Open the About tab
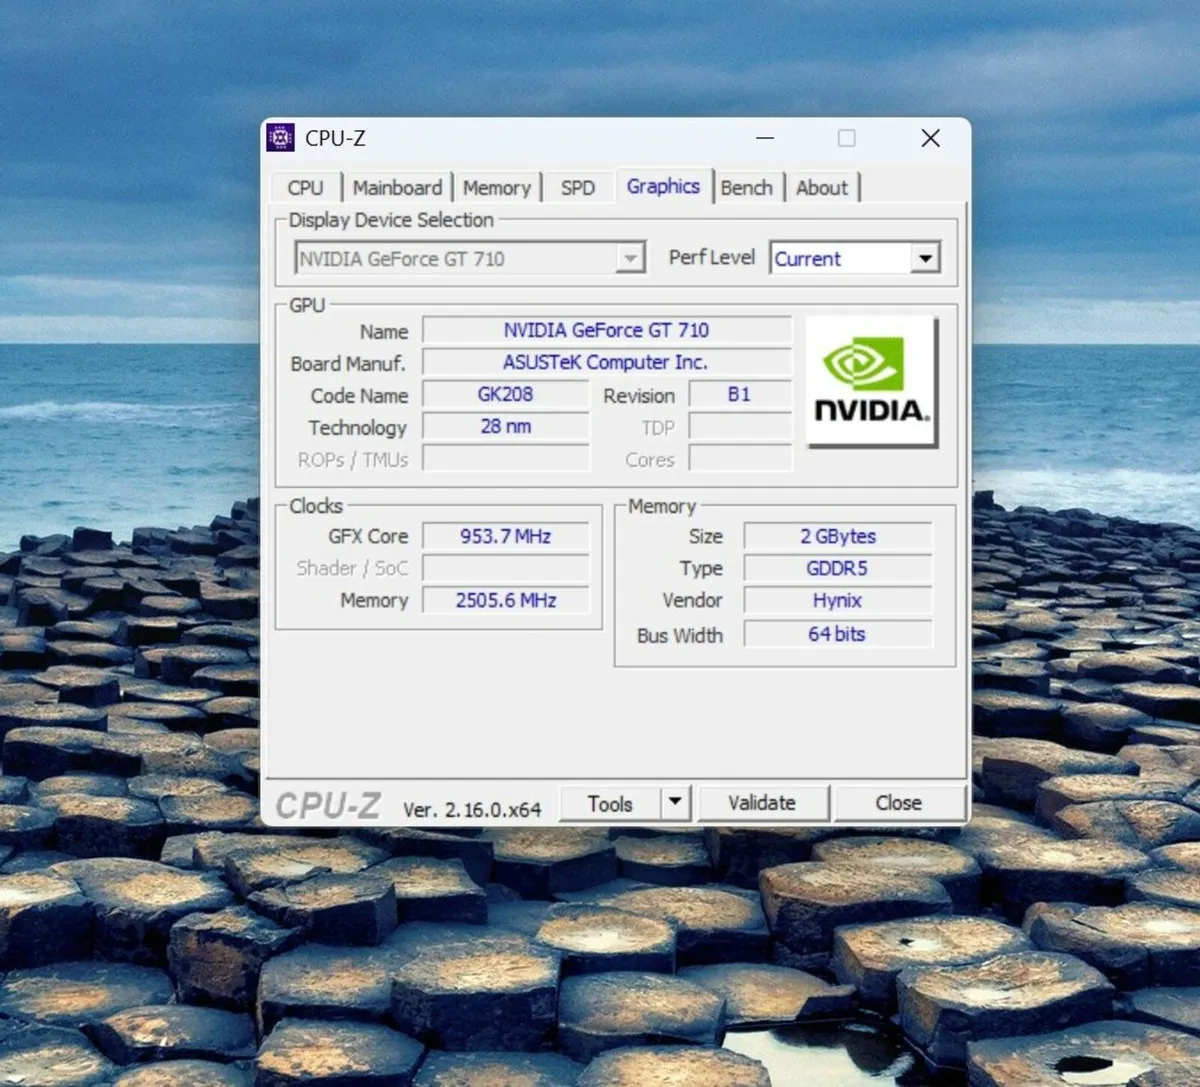The width and height of the screenshot is (1200, 1087). click(822, 187)
